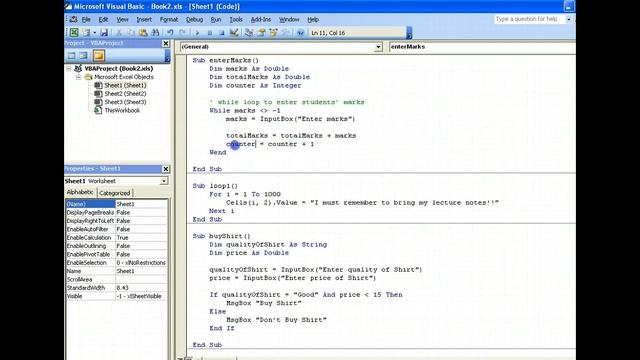Select the EnableAutoFilter property row
640x360 pixels.
[x=116, y=229]
